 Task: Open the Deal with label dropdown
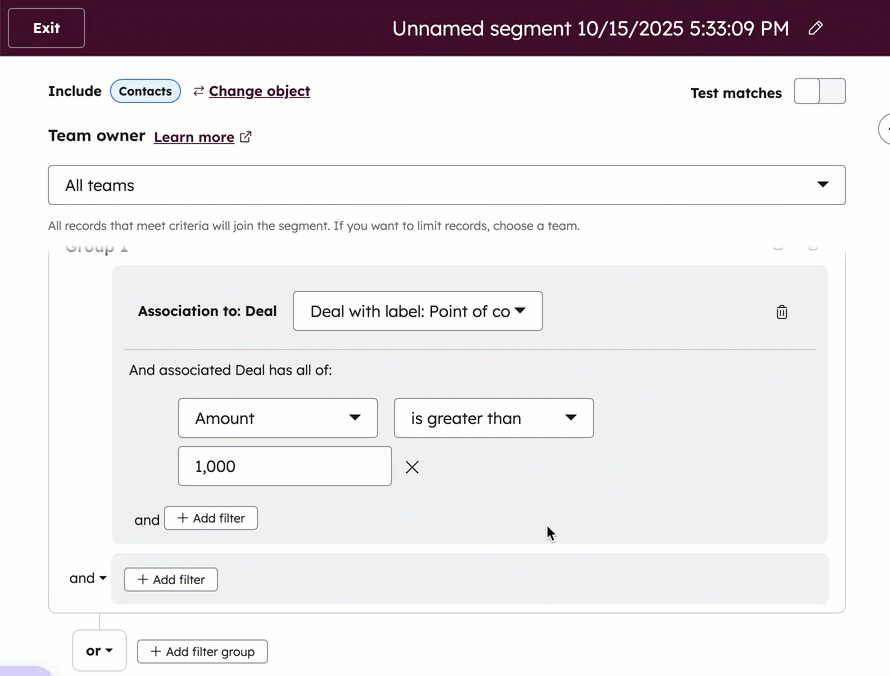pyautogui.click(x=417, y=311)
